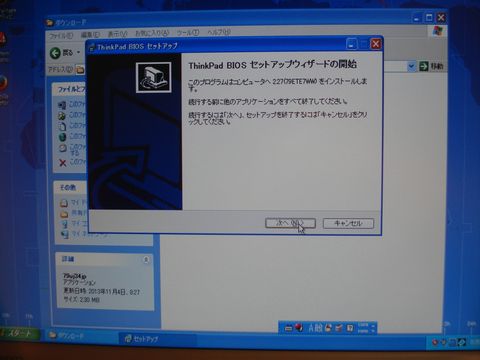The width and height of the screenshot is (480, 360).
Task: Click the folder icon in the address bar
Action: pos(80,69)
